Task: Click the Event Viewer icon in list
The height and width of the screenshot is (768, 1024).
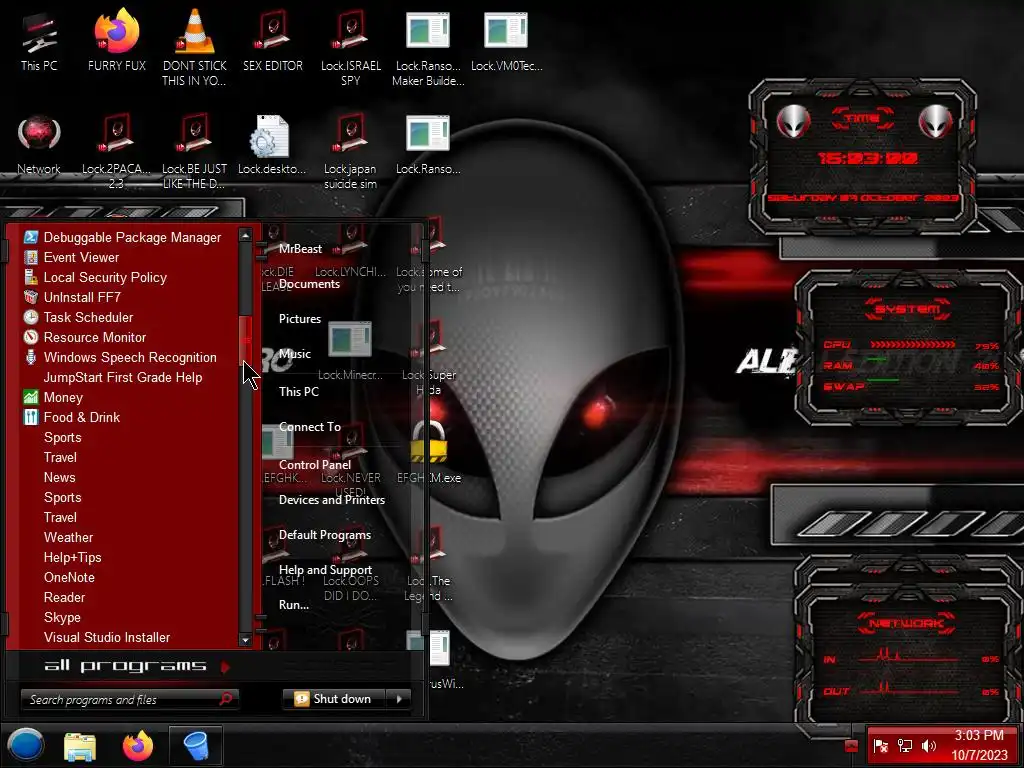Action: point(31,257)
